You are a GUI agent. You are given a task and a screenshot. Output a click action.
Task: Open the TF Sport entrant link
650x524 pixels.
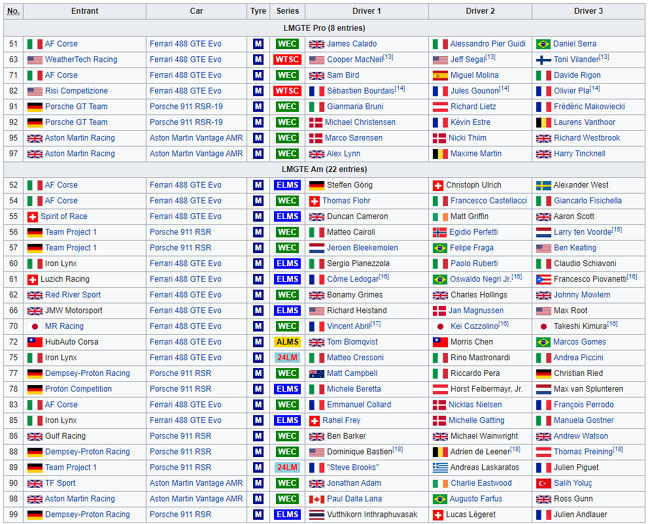(60, 483)
